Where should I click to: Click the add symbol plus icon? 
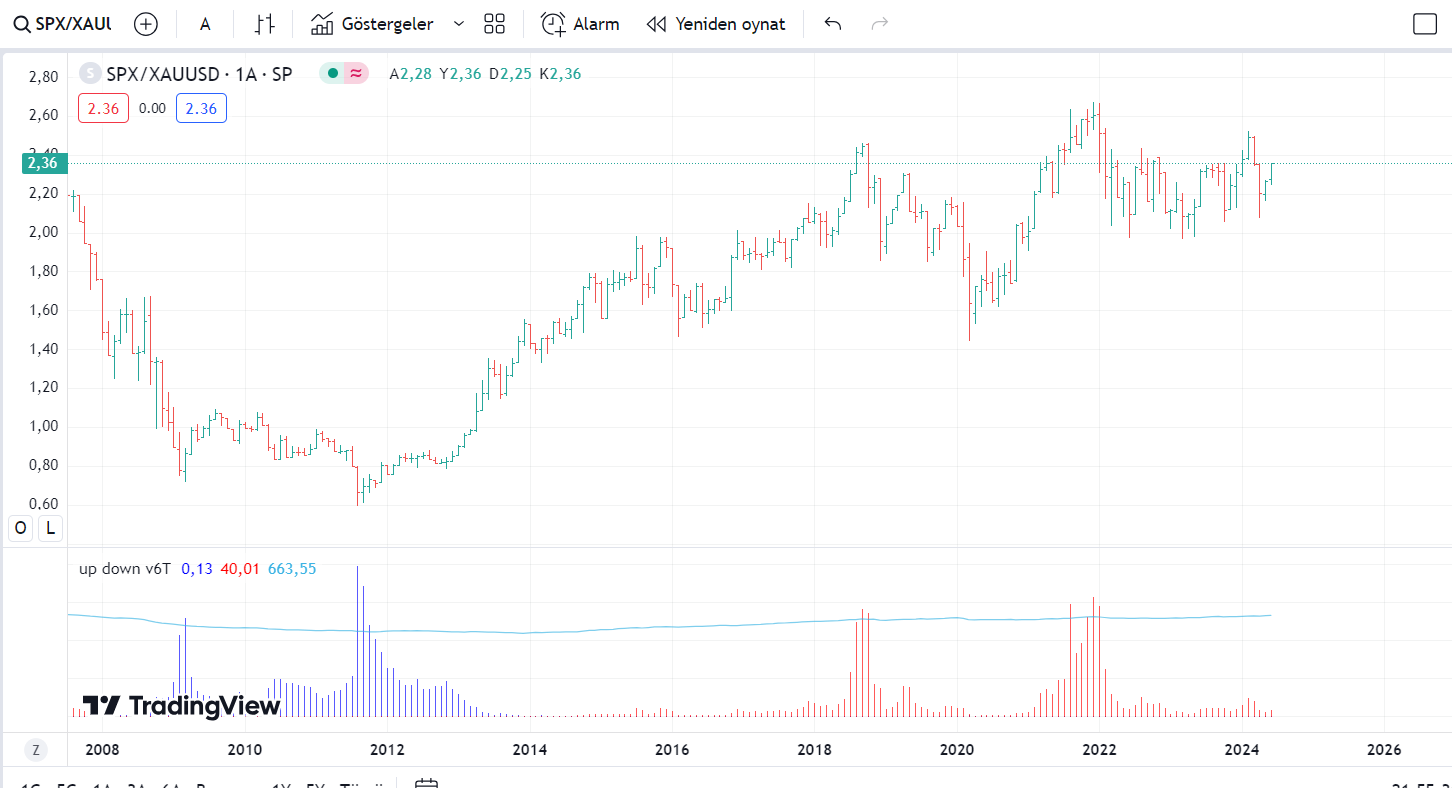pos(146,24)
